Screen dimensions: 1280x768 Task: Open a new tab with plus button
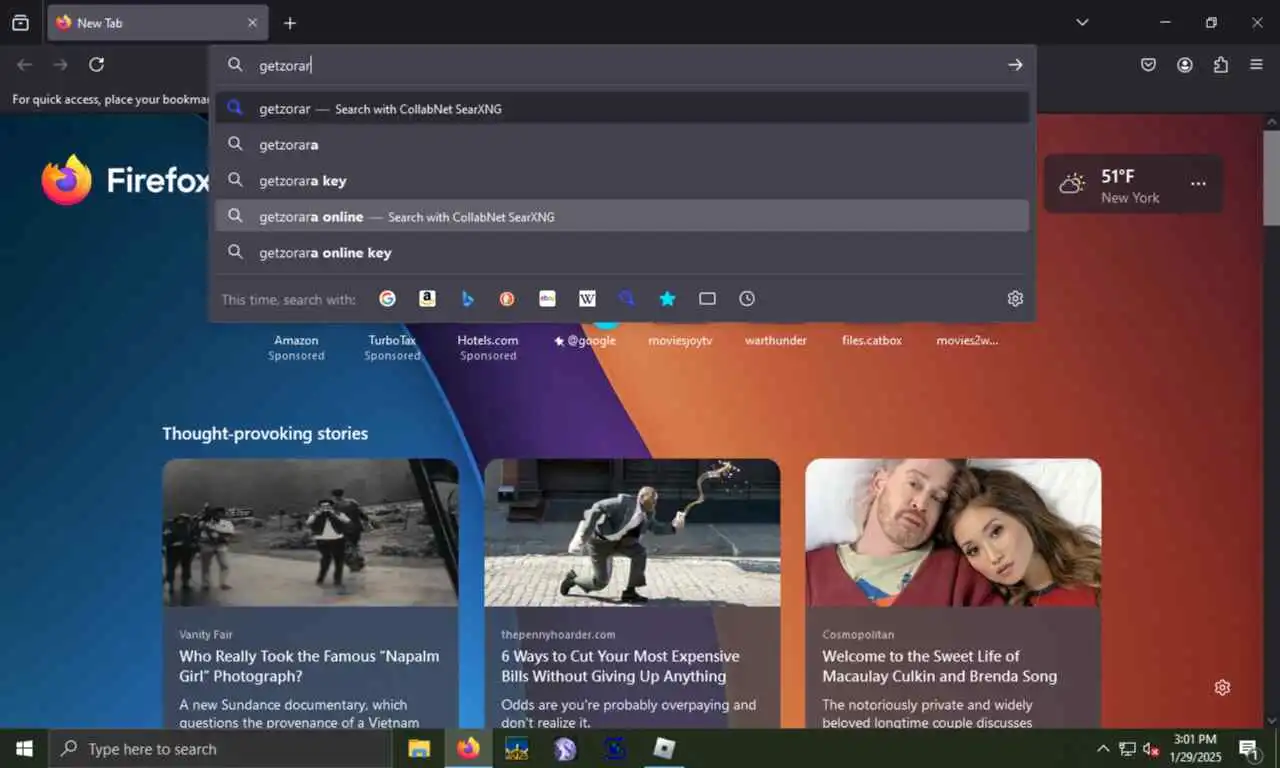(x=290, y=23)
